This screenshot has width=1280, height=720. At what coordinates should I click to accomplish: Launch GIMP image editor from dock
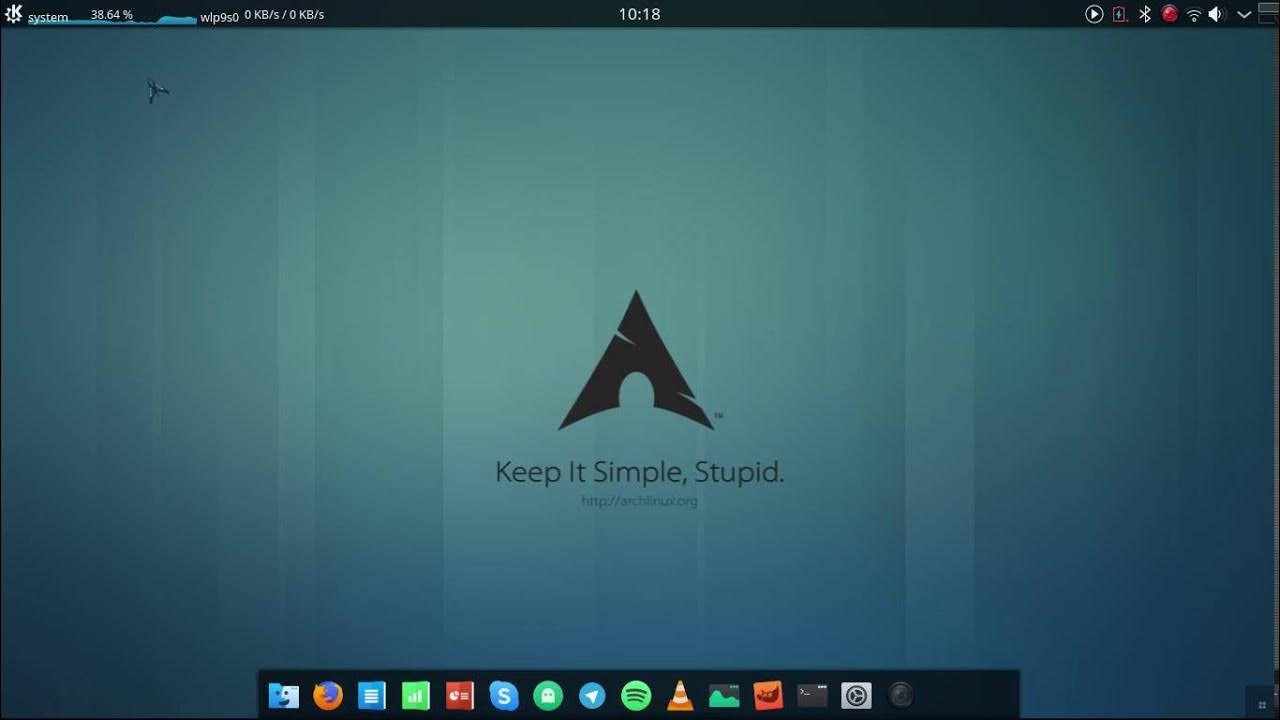pyautogui.click(x=768, y=695)
